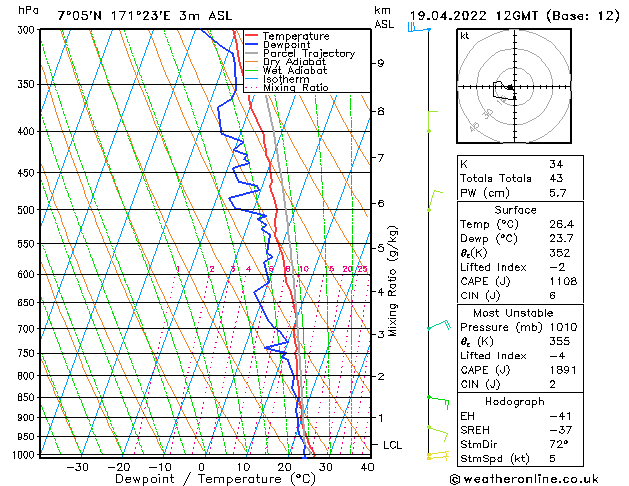Click the wind barb at 700 hPa
Viewport: 629px width, 486px height.
point(439,324)
